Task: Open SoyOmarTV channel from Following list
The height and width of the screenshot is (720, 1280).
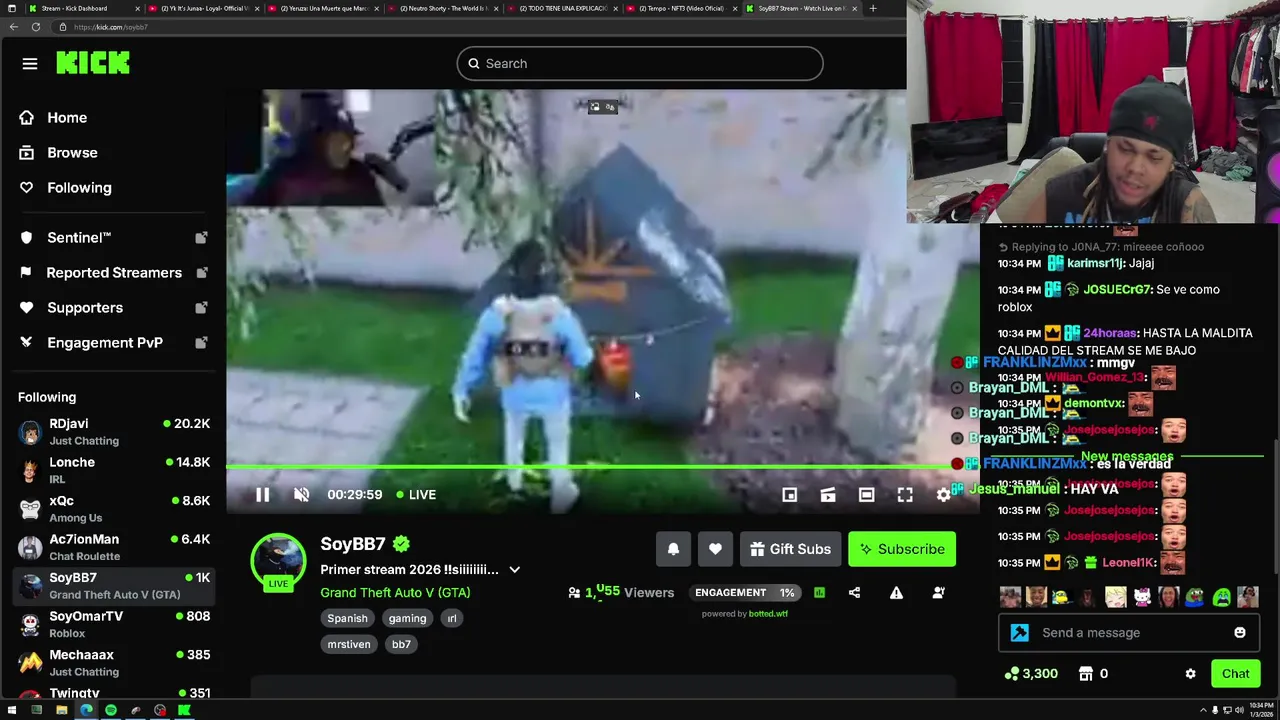Action: click(114, 624)
